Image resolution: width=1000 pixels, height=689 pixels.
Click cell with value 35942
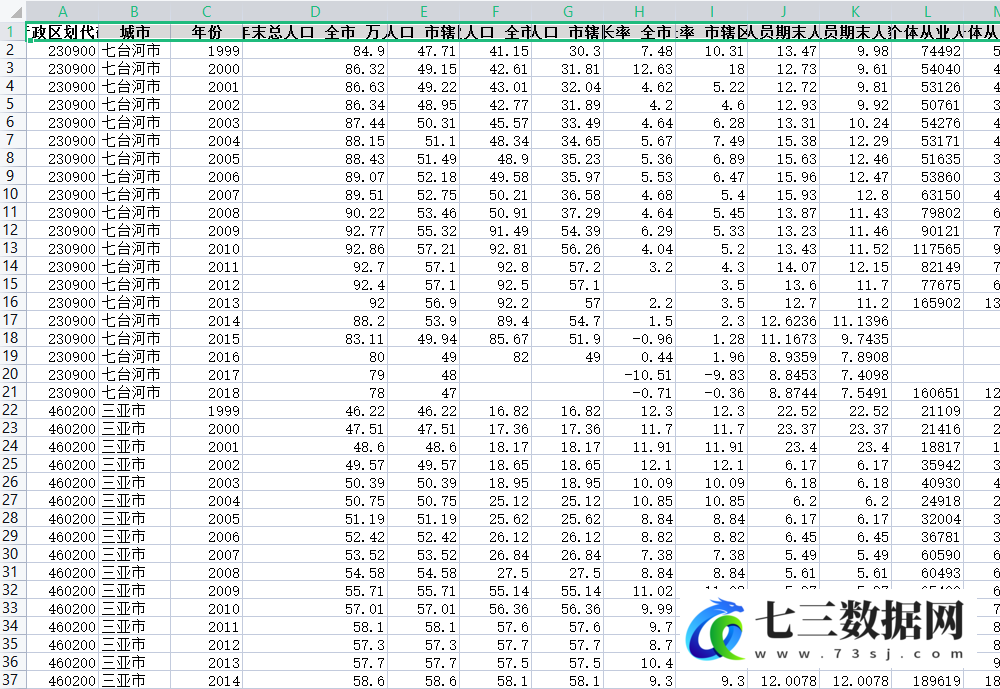(x=928, y=465)
